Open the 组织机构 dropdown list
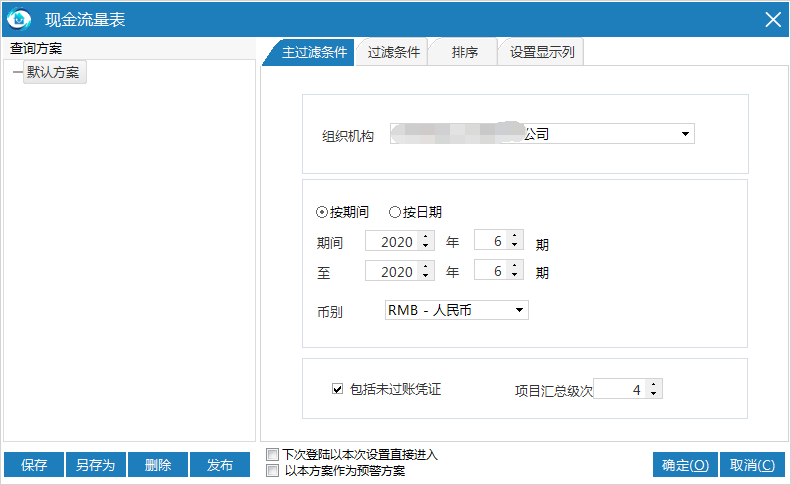The width and height of the screenshot is (791, 485). [x=685, y=134]
